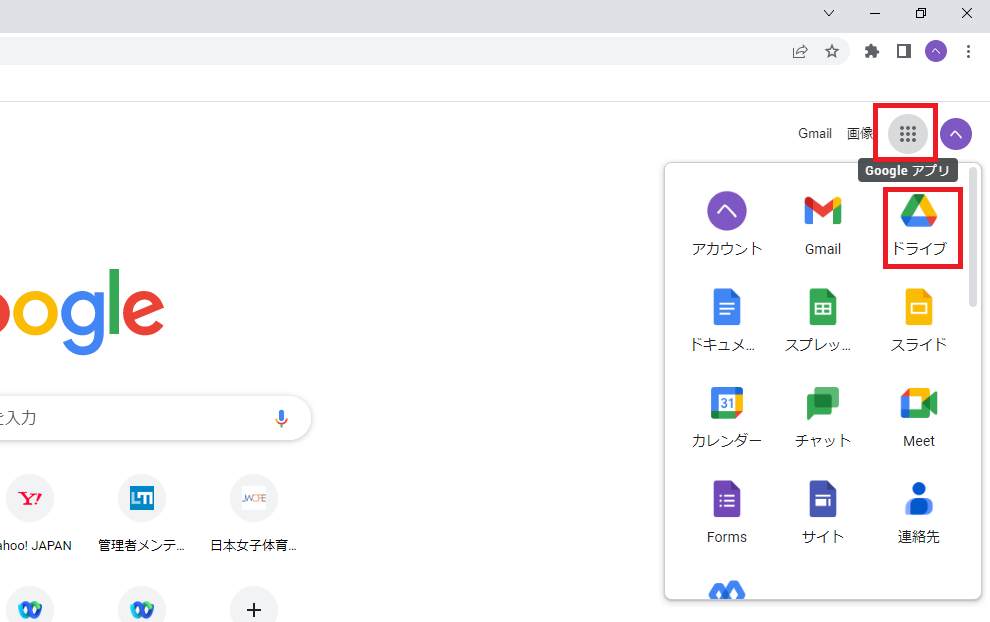990x622 pixels.
Task: Open Gmail app in apps panel
Action: click(823, 225)
